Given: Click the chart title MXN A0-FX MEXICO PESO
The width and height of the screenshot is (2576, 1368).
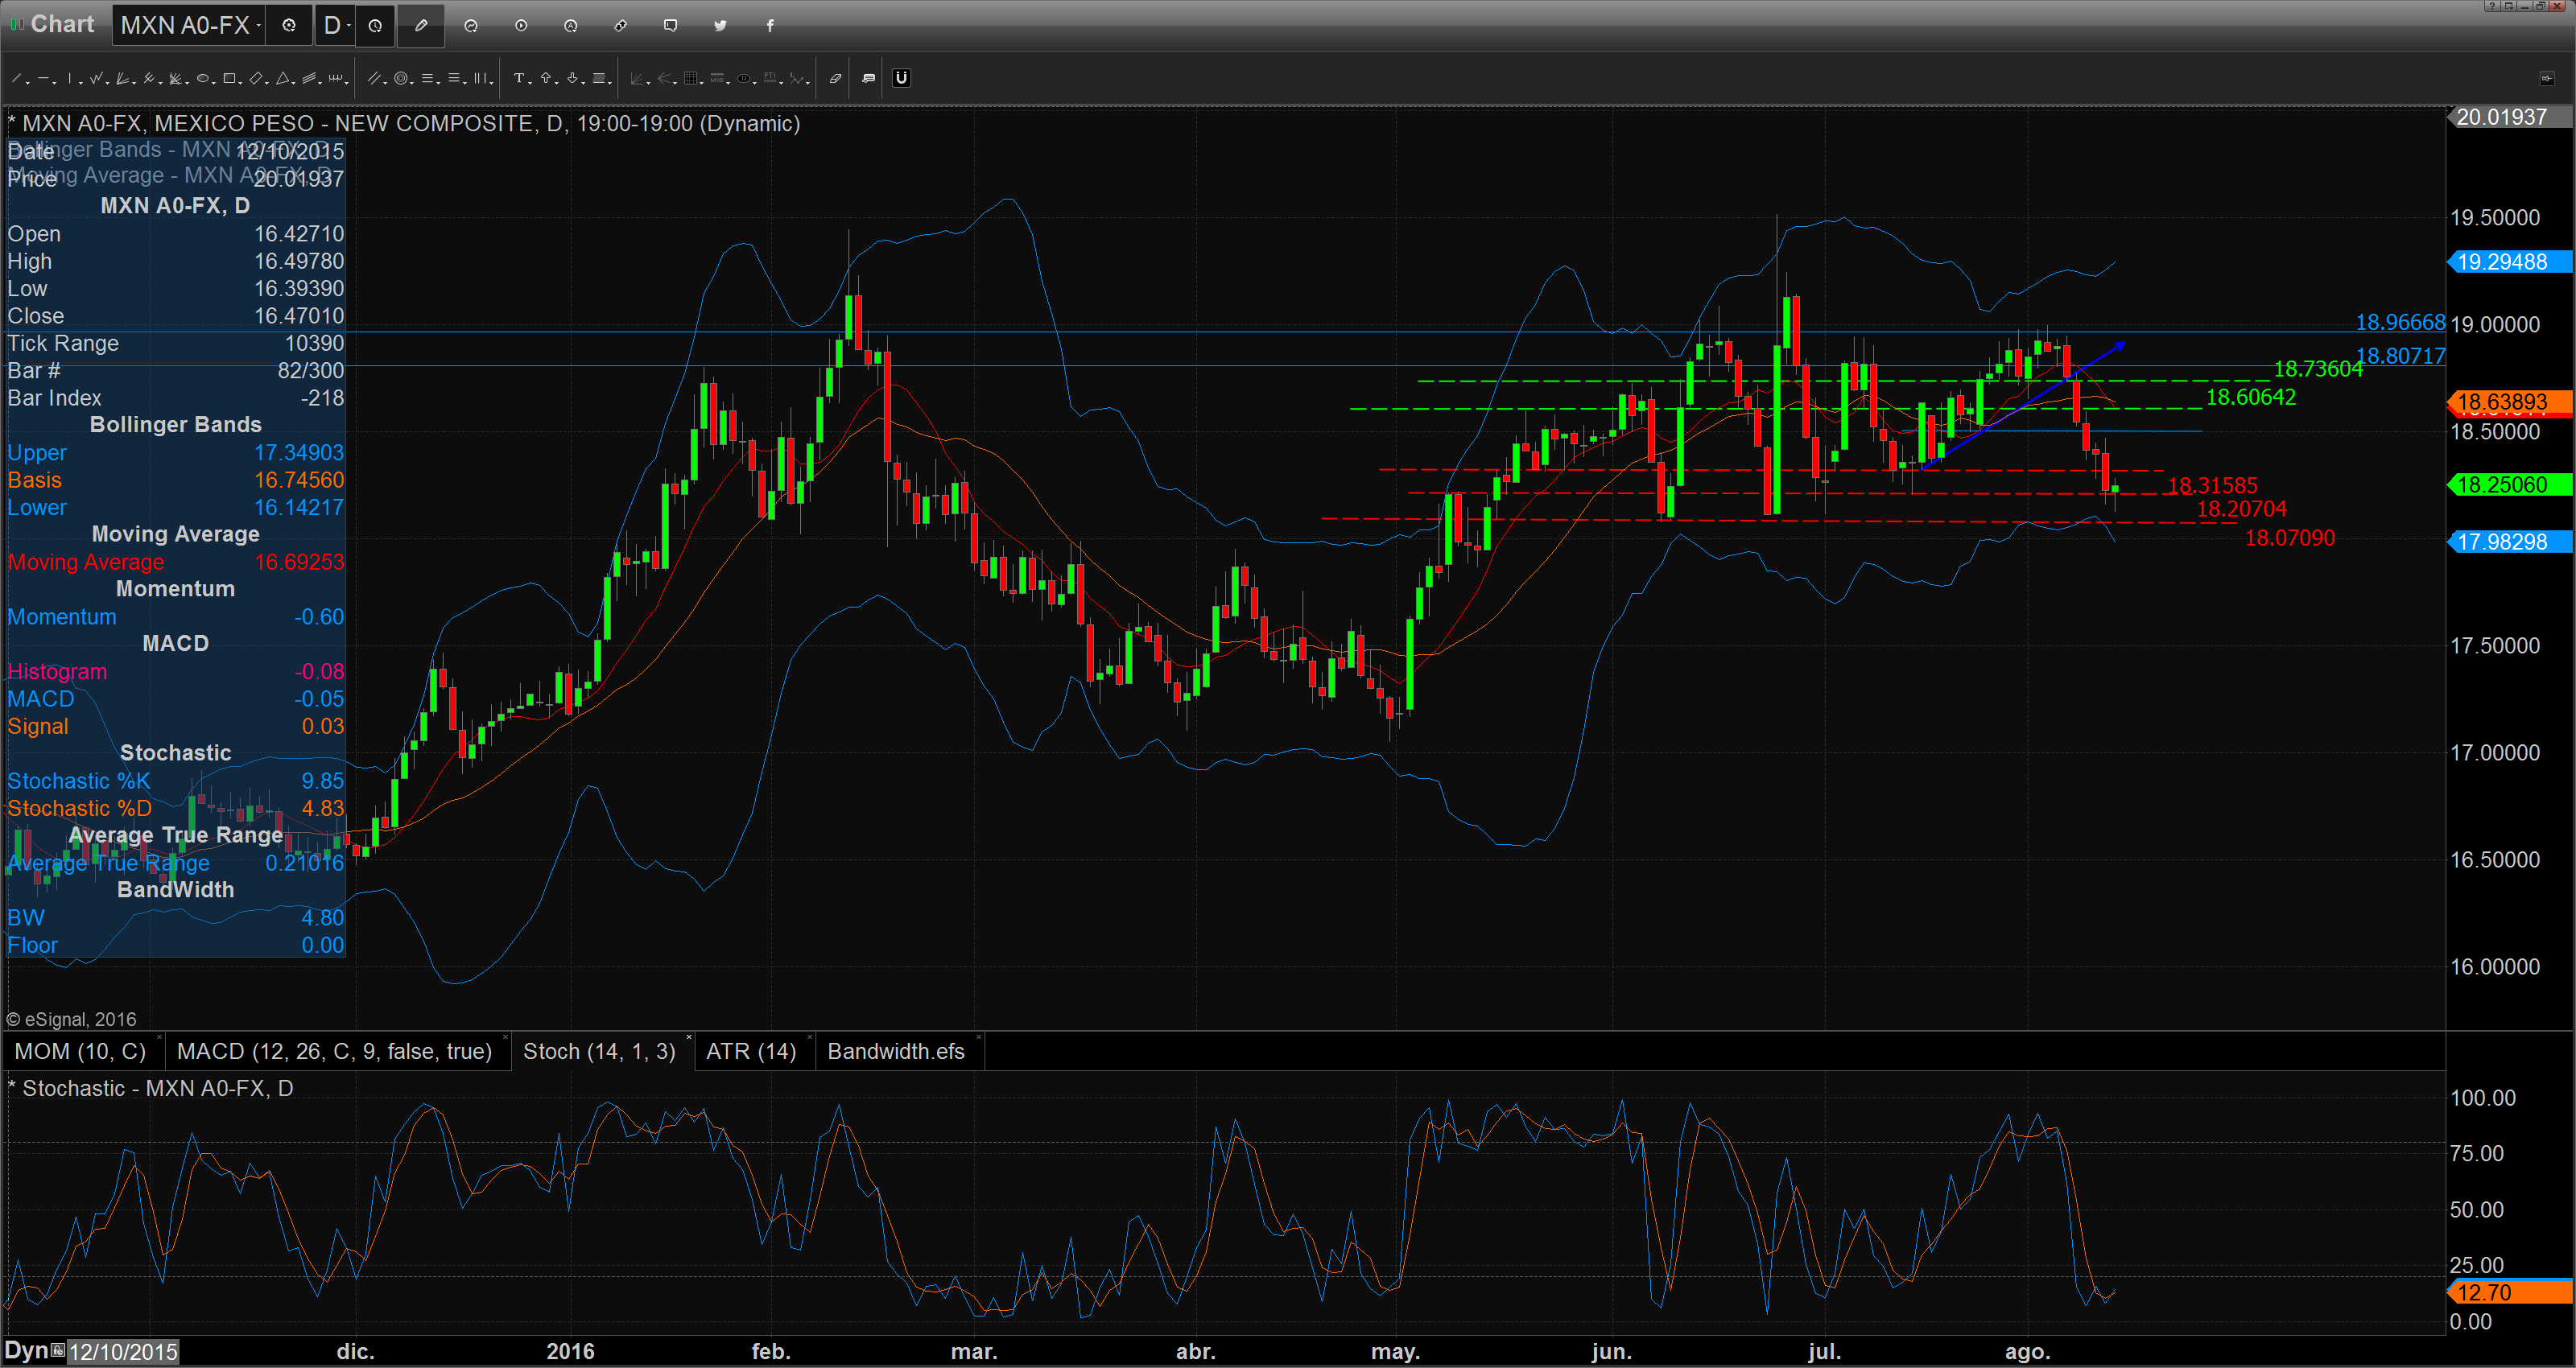Looking at the screenshot, I should 404,123.
